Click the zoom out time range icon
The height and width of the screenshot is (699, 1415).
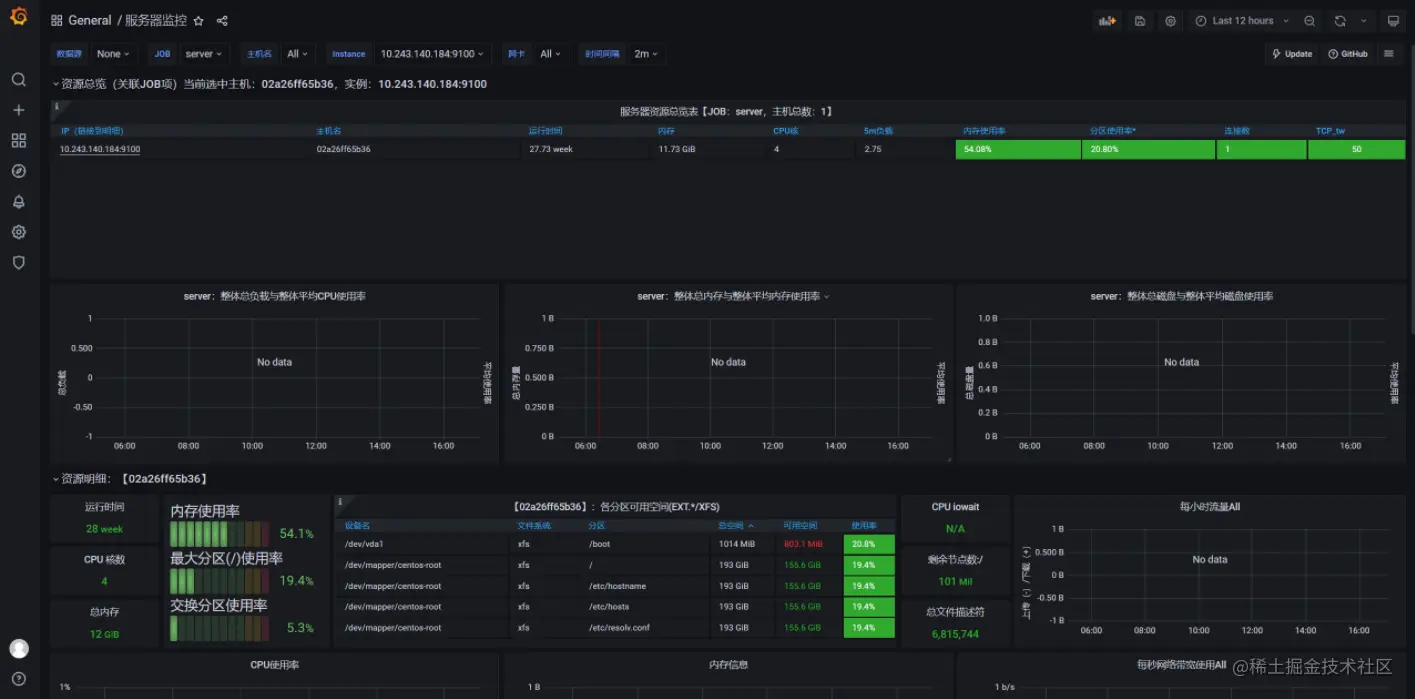[x=1310, y=21]
